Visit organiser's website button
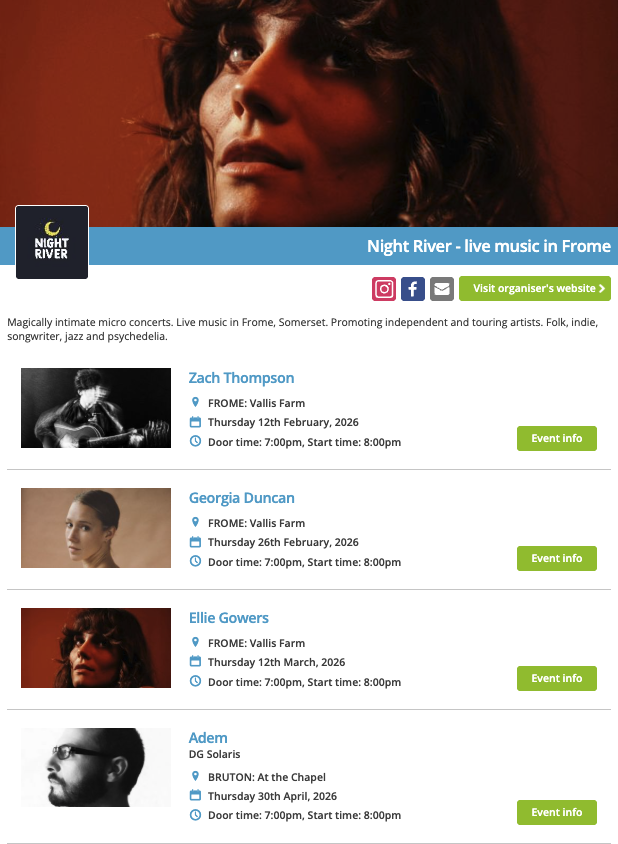The height and width of the screenshot is (844, 618). [x=535, y=289]
